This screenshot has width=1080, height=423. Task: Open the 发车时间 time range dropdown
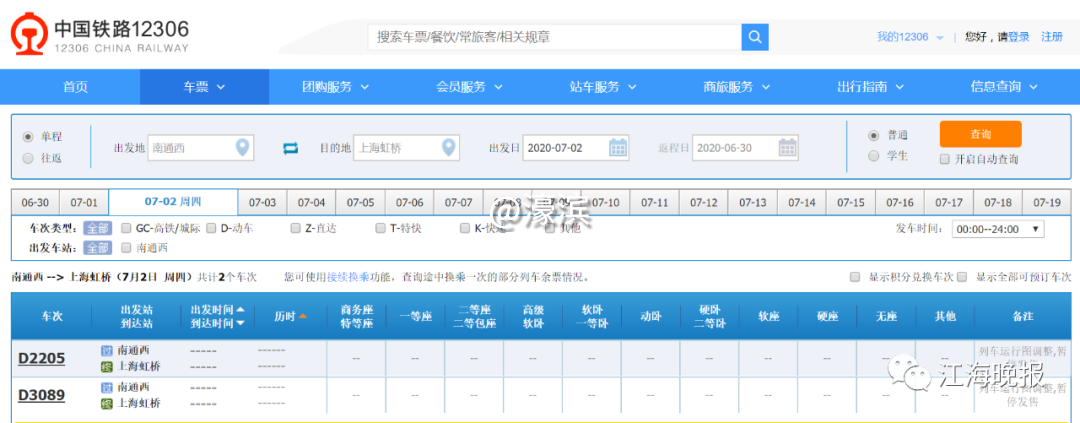(997, 229)
